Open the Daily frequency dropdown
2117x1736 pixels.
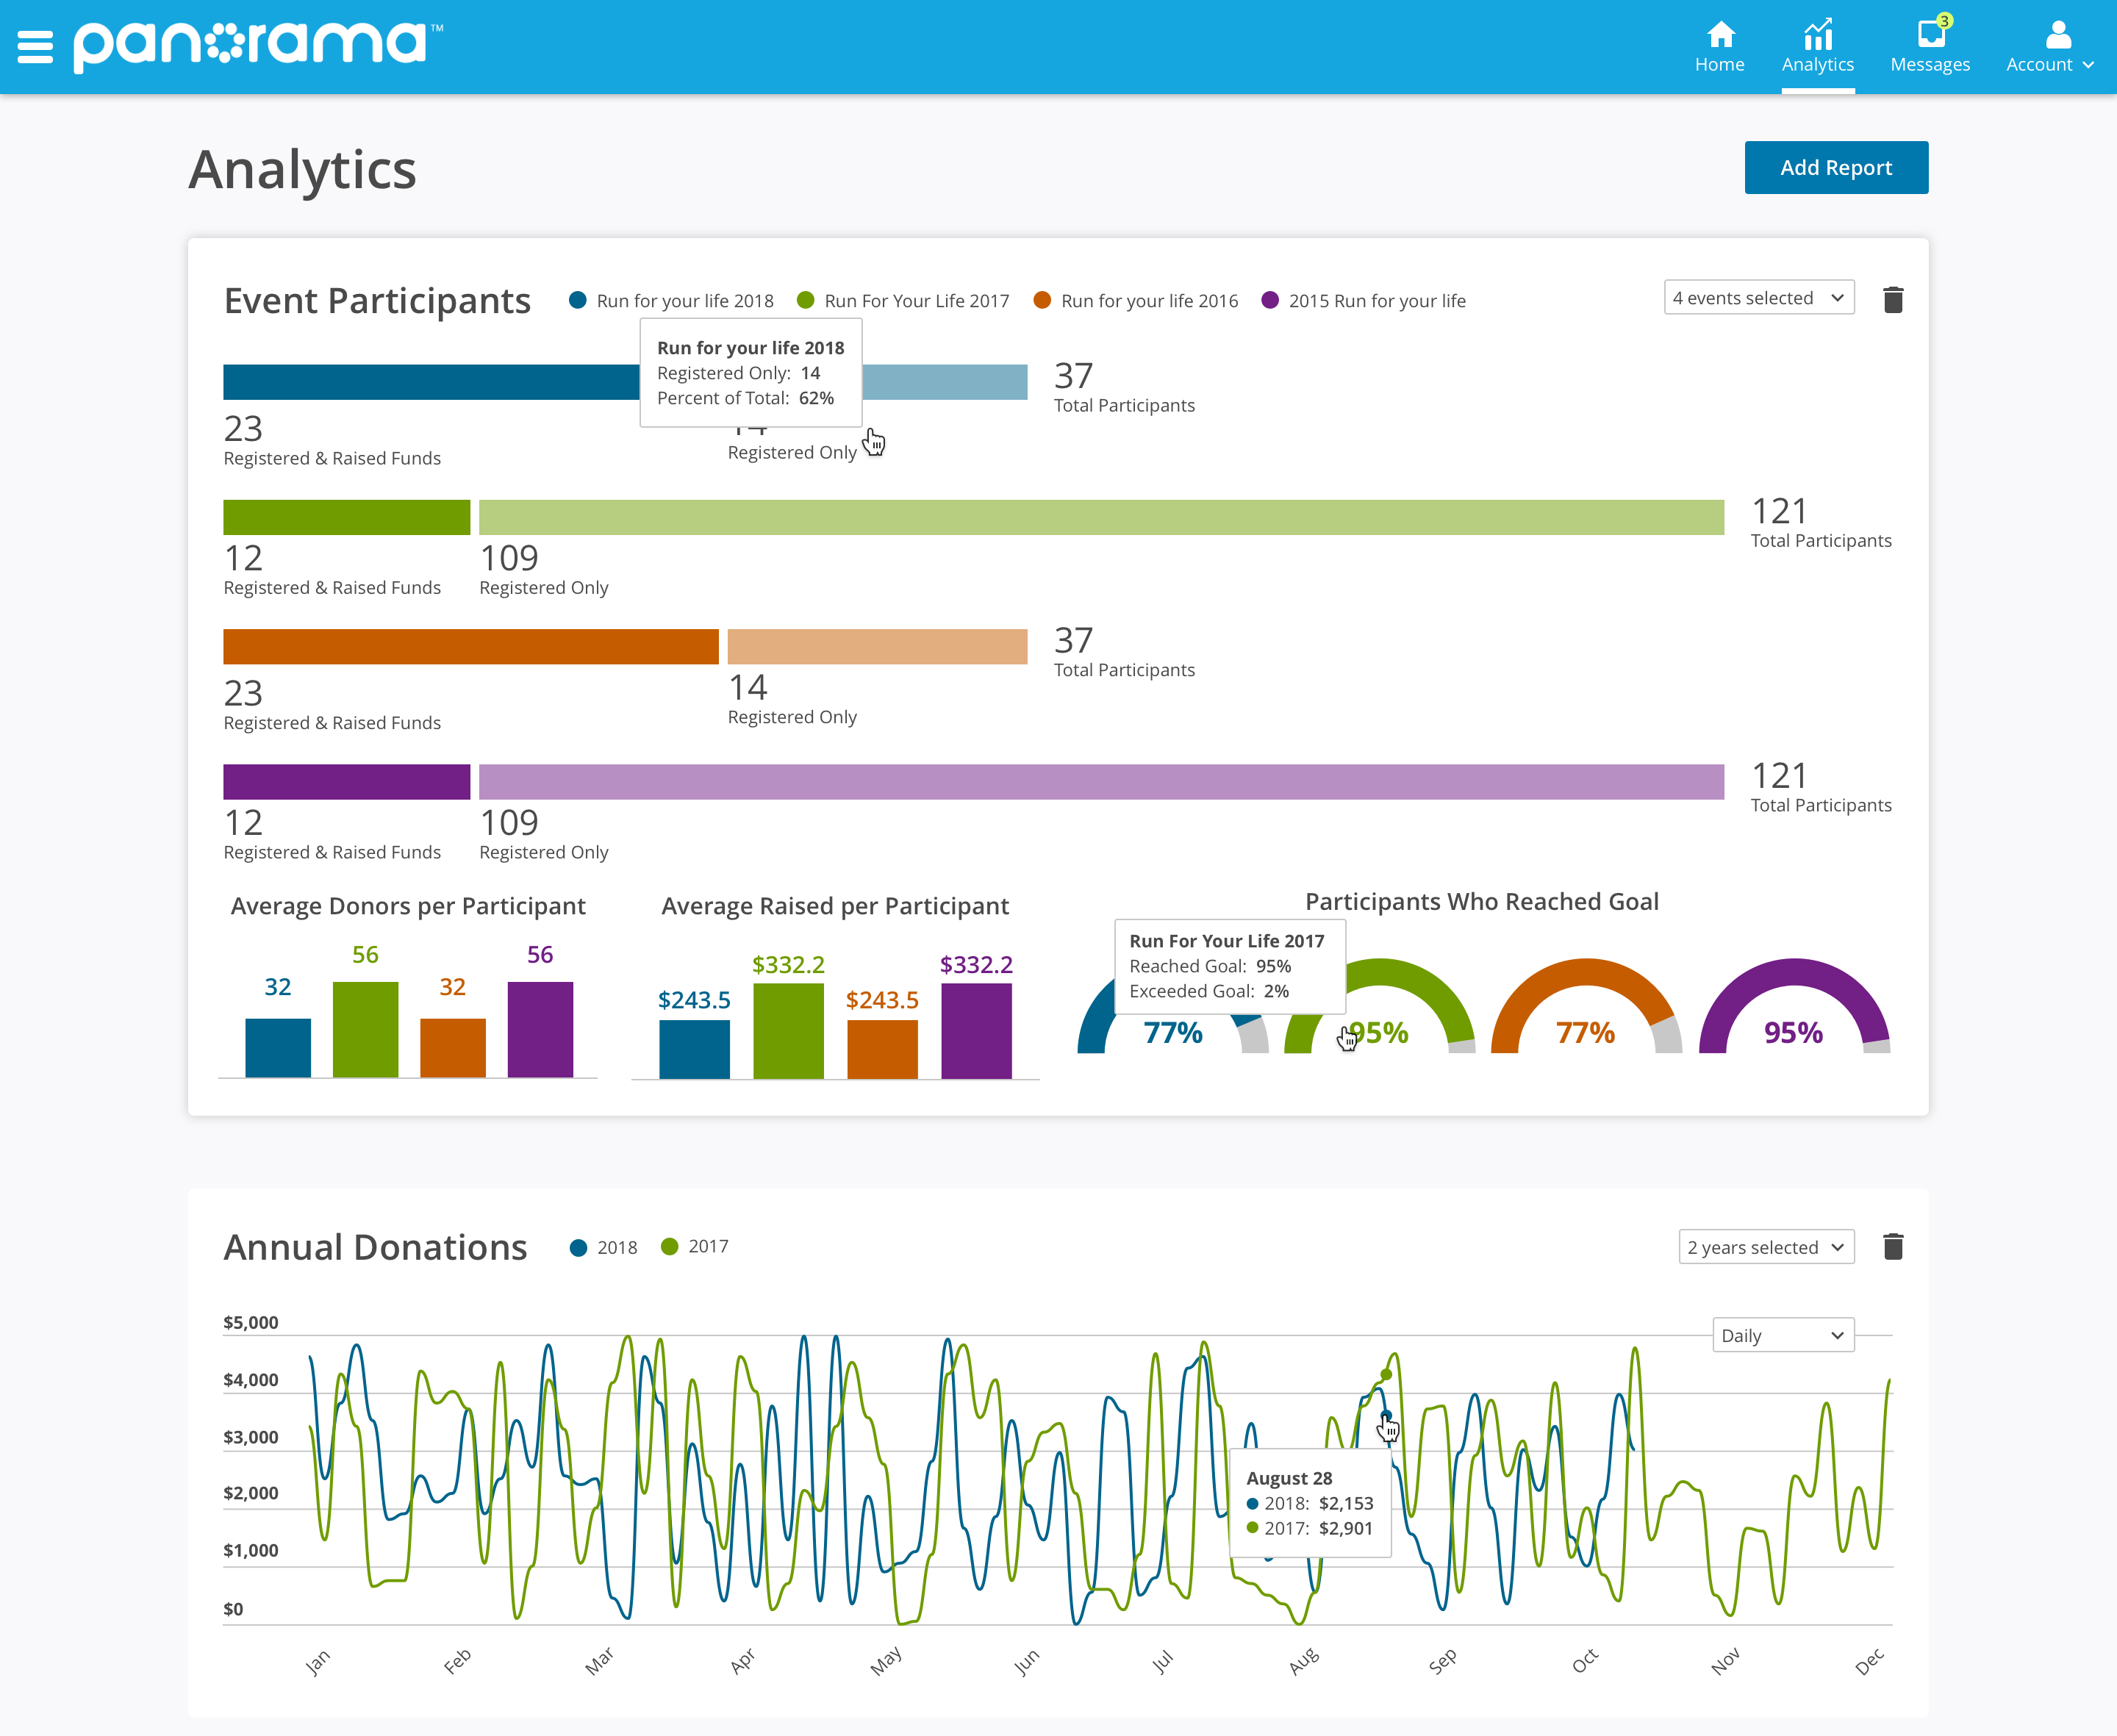pos(1780,1333)
